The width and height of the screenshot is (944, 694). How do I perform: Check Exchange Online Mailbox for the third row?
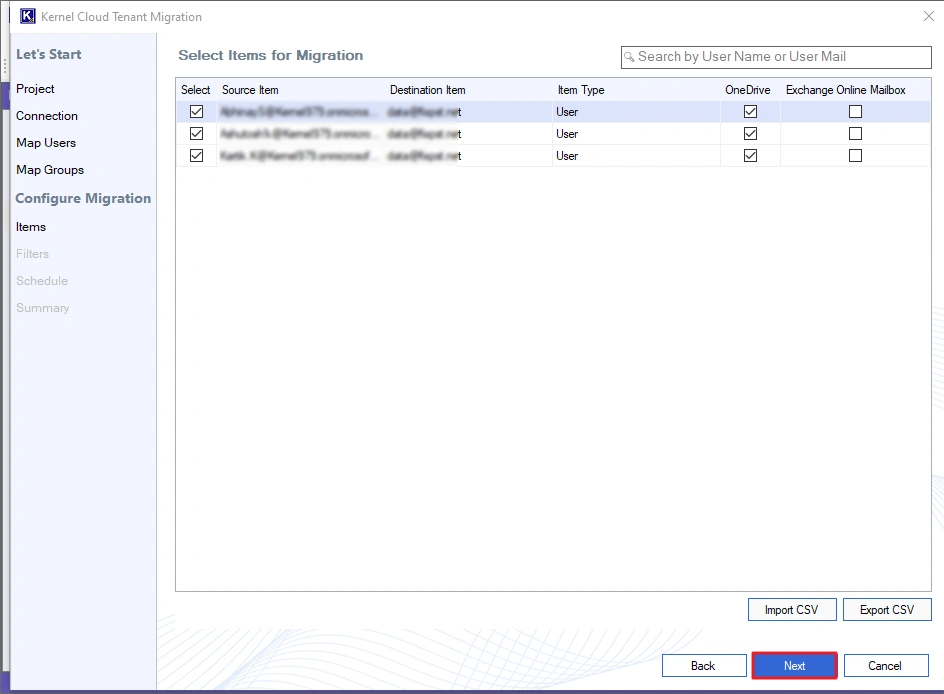point(855,155)
